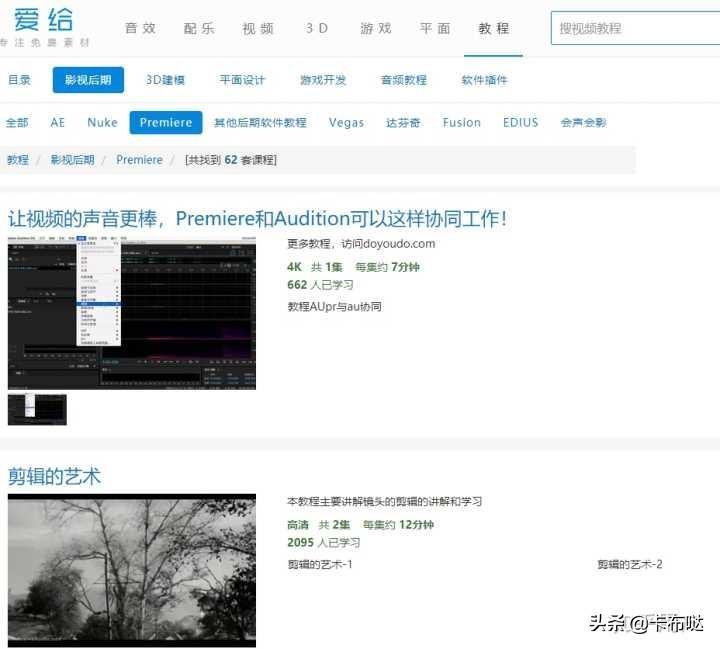Open episode 剪辑的艺术-2
Screen dimensions: 720x649
click(630, 564)
